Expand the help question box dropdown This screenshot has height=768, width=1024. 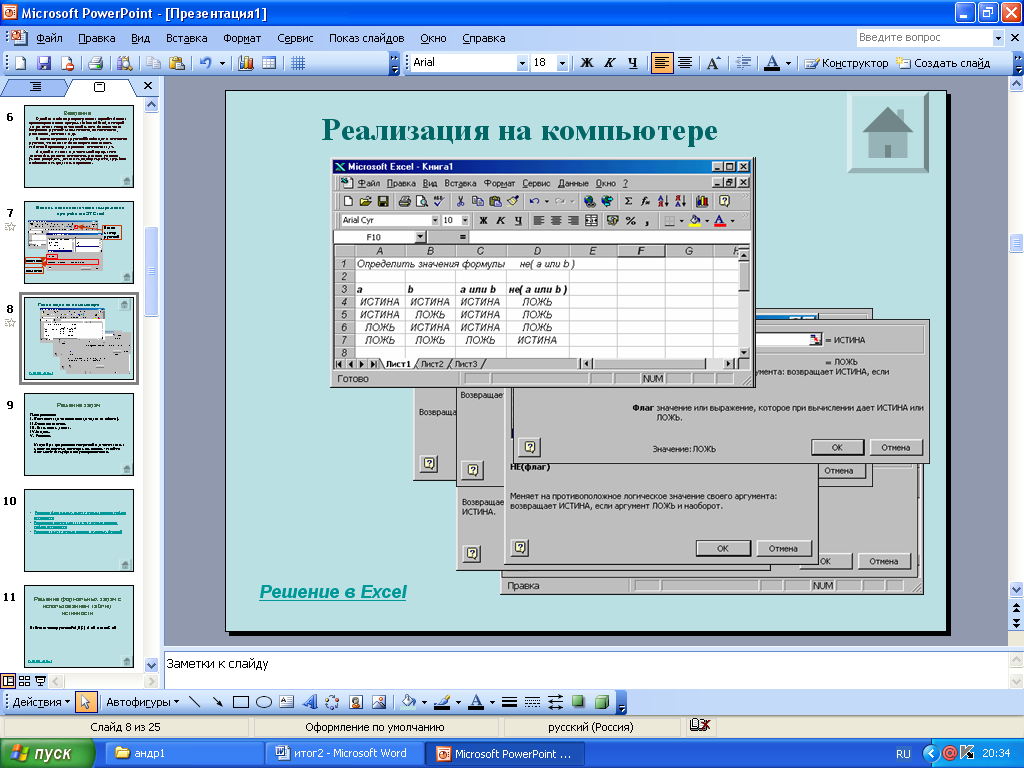click(x=998, y=38)
